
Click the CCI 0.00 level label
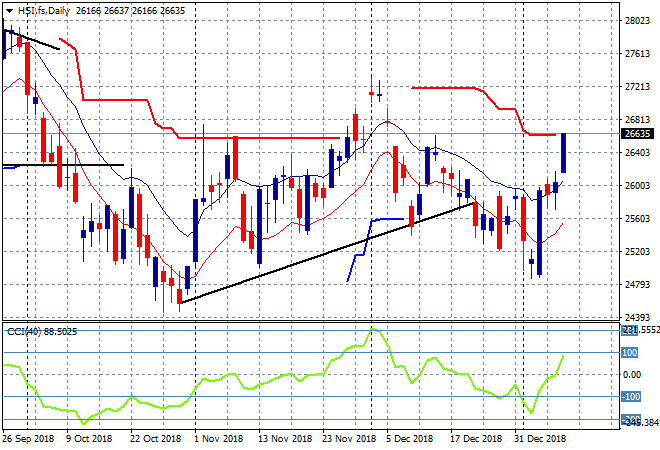click(632, 375)
